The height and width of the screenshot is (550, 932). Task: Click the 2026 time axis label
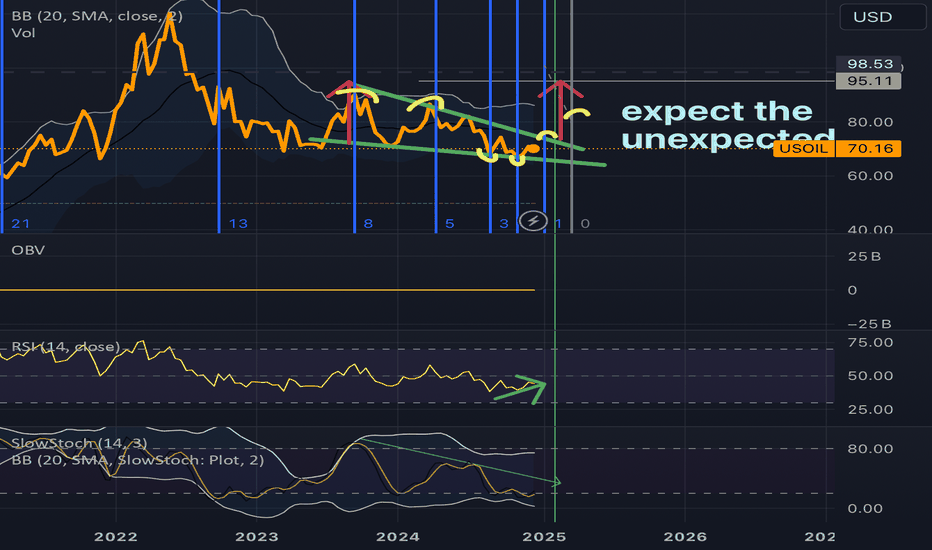[685, 537]
